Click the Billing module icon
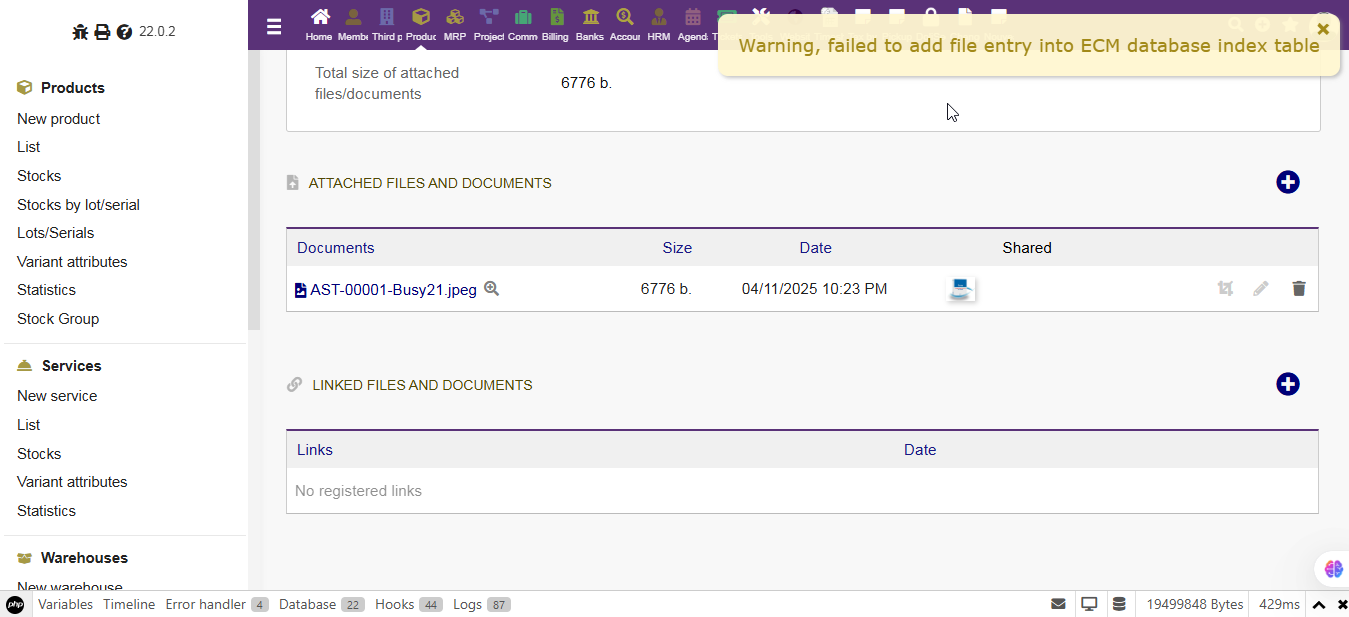The height and width of the screenshot is (617, 1349). pos(556,18)
